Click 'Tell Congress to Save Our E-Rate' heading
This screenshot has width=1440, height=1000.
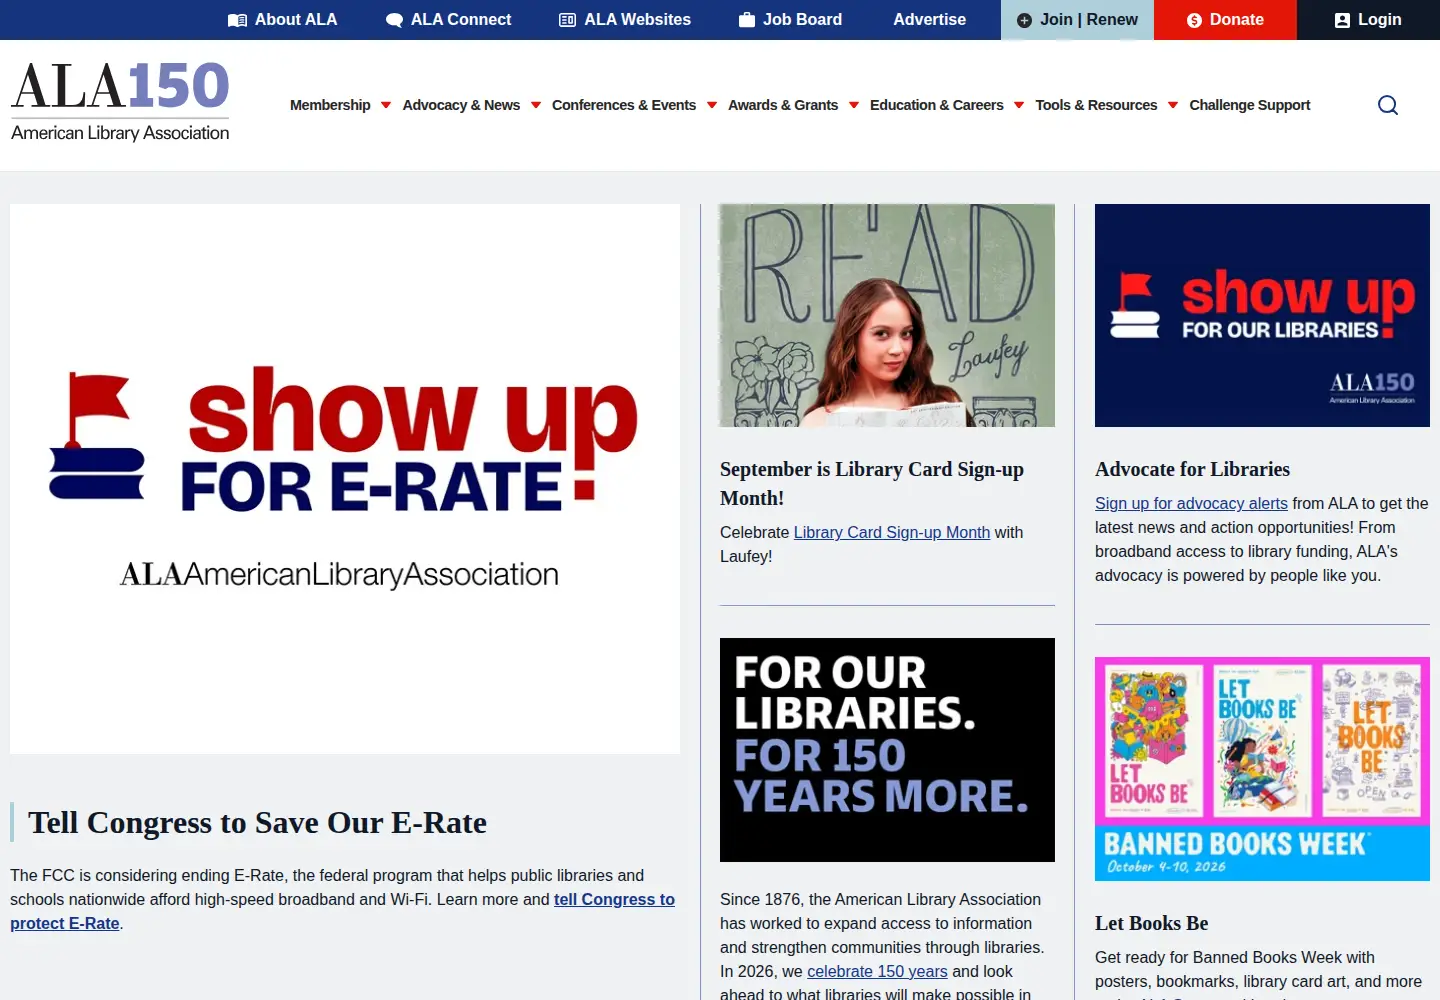257,822
